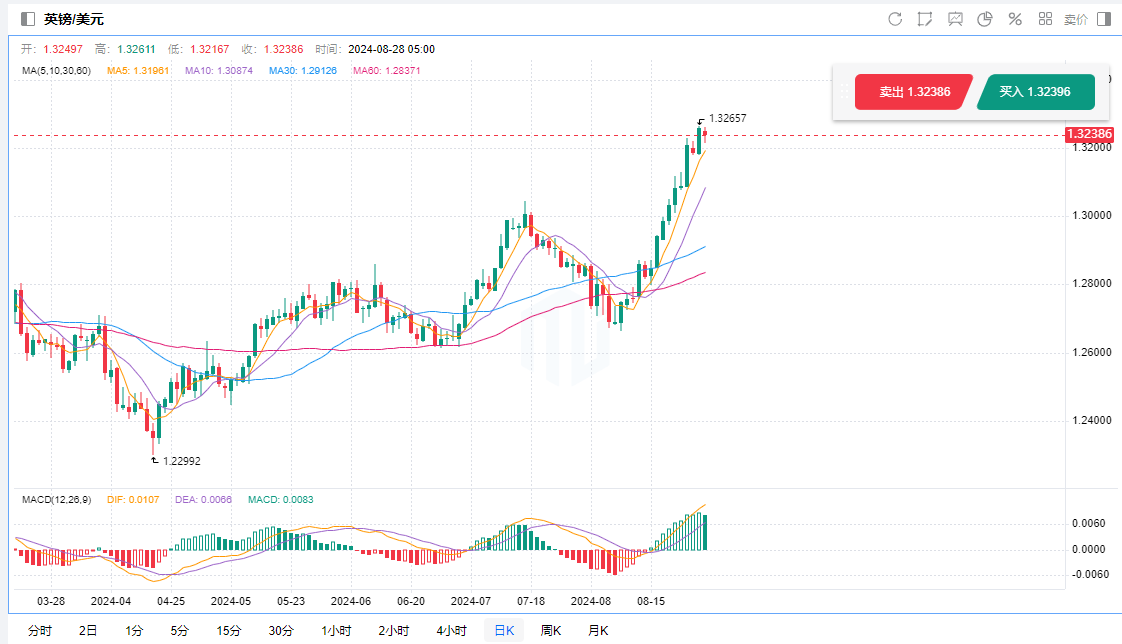Select the 15分 interval tab
This screenshot has height=644, width=1122.
[x=228, y=630]
